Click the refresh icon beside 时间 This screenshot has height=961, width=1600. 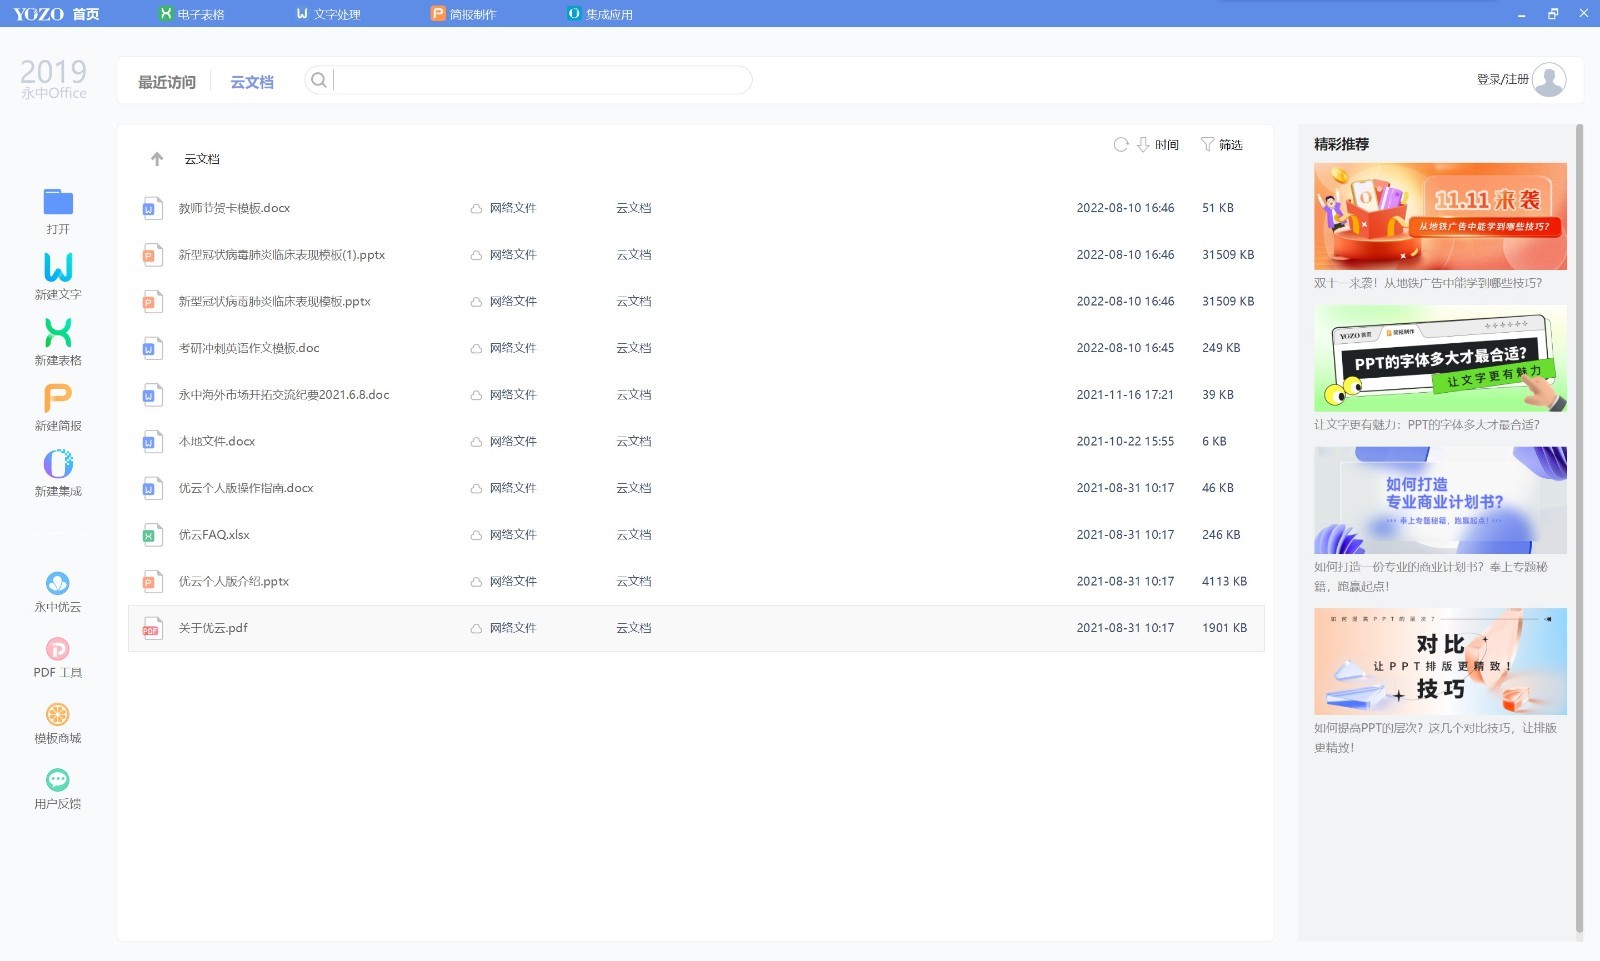coord(1121,145)
